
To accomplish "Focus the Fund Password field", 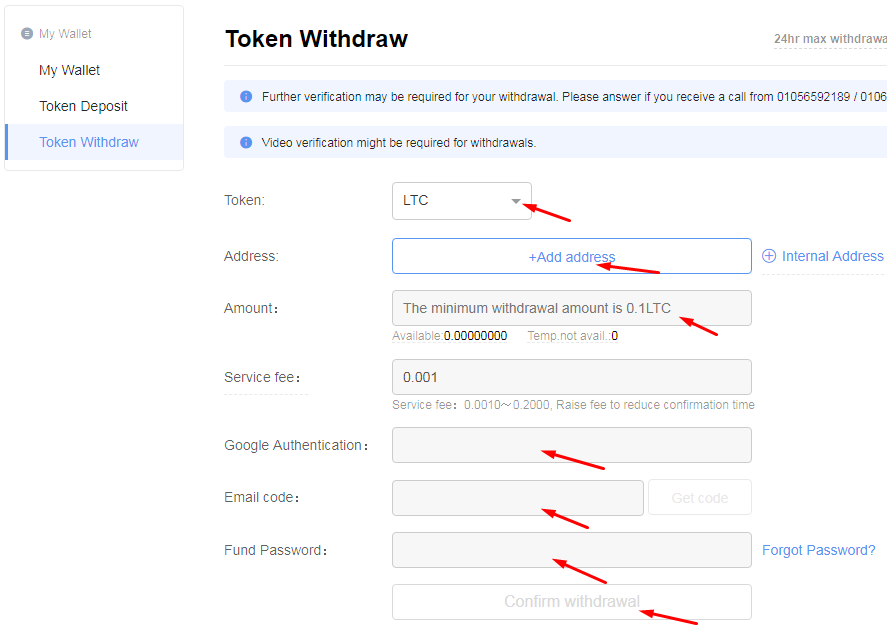I will (571, 550).
